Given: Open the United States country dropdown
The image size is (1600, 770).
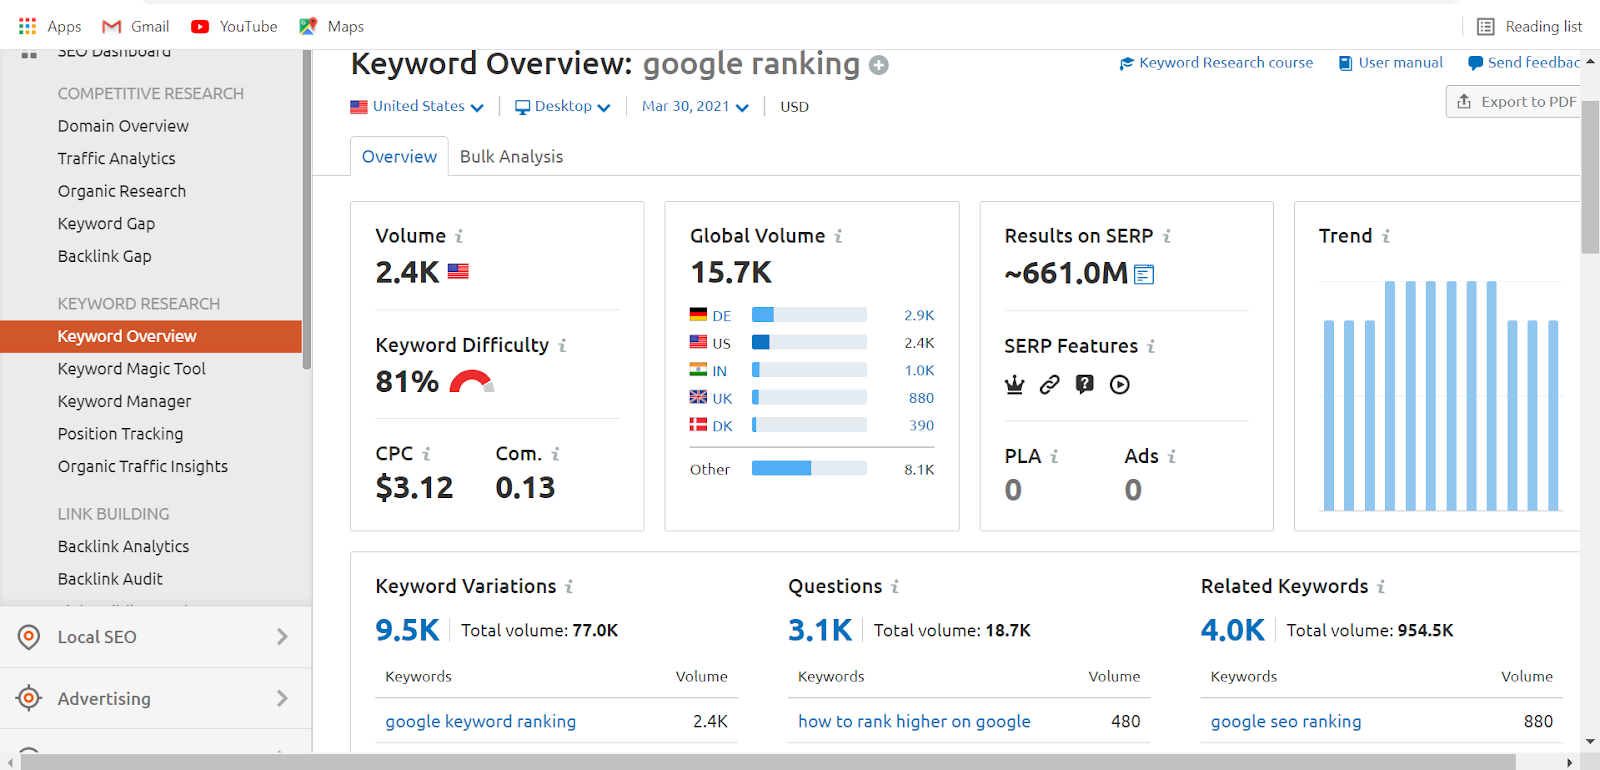Looking at the screenshot, I should click(x=417, y=106).
